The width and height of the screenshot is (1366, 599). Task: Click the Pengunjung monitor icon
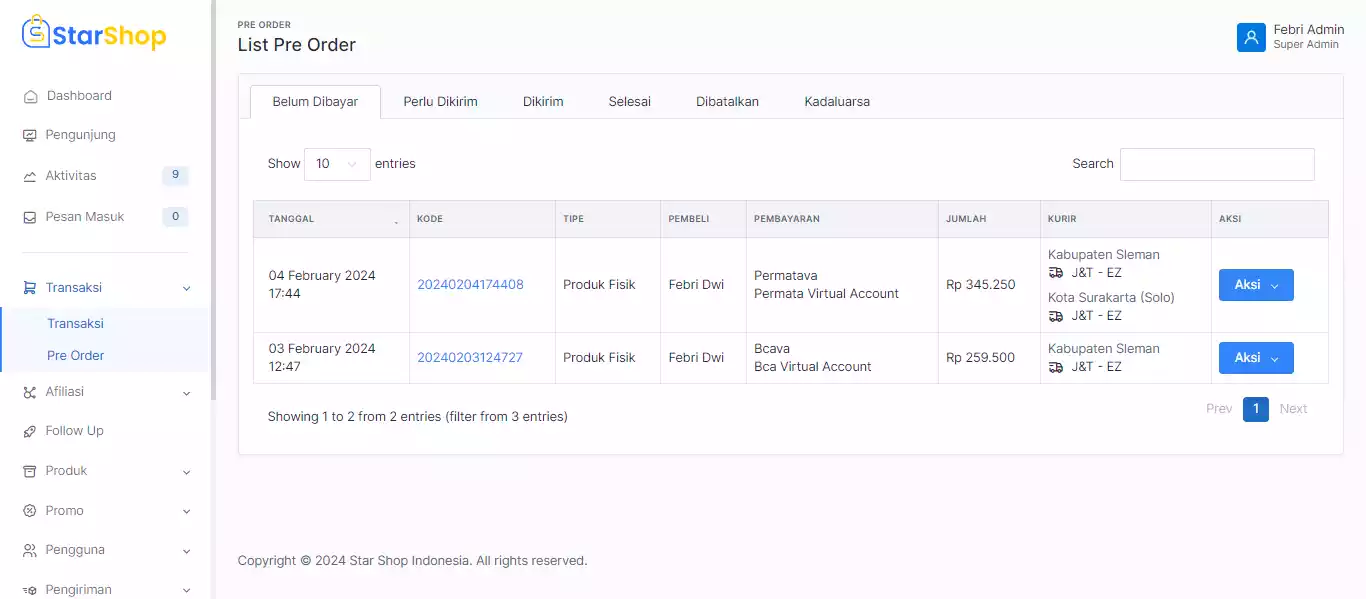click(x=30, y=135)
